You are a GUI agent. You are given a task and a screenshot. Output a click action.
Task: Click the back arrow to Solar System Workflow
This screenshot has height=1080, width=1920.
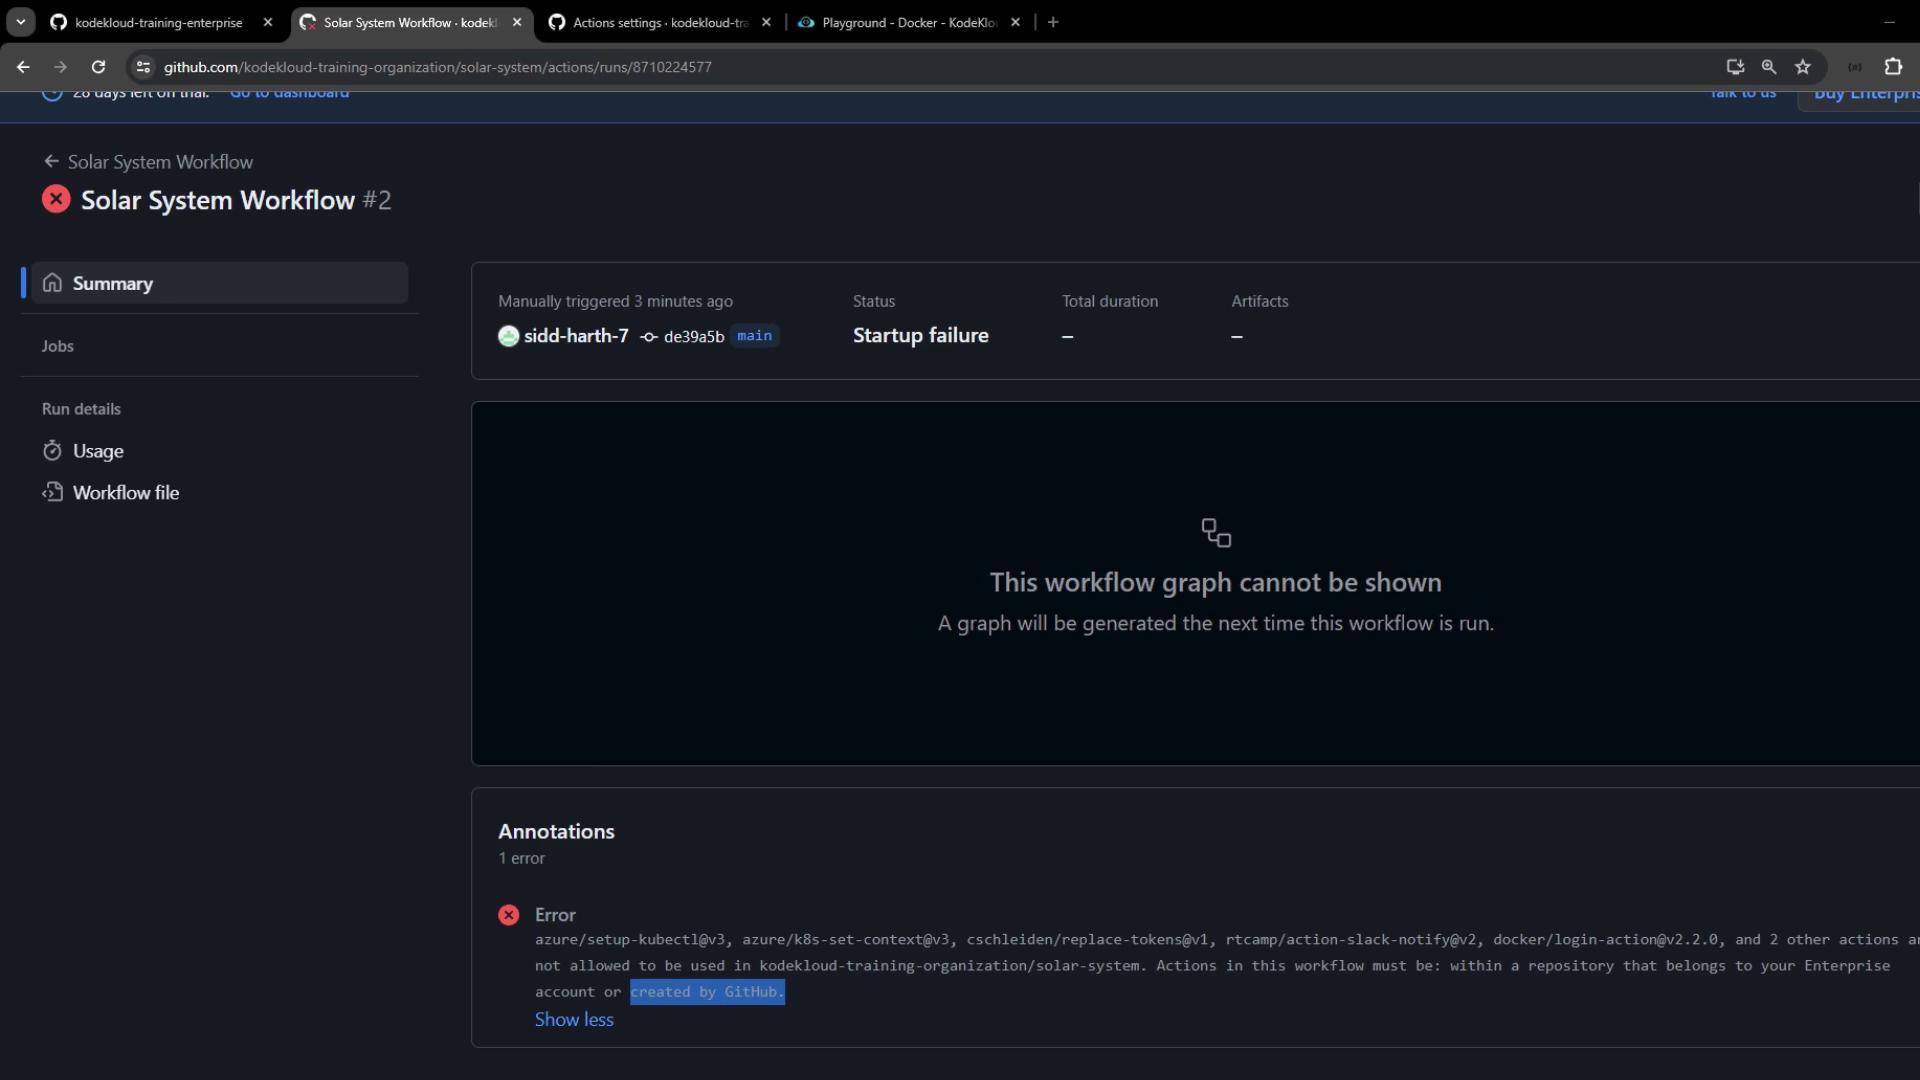pos(51,162)
